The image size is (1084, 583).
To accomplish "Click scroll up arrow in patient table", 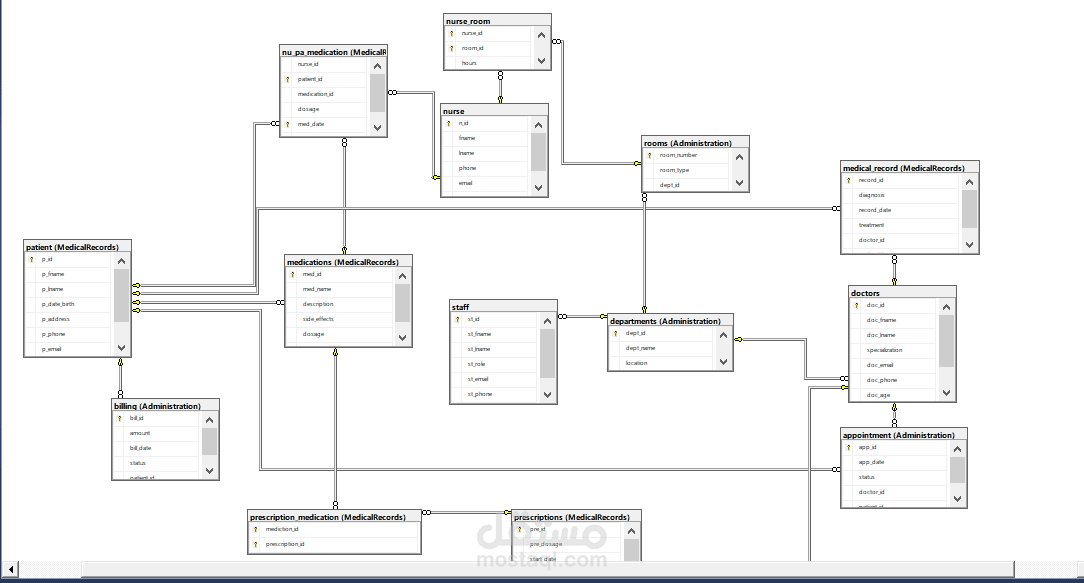I will point(122,261).
